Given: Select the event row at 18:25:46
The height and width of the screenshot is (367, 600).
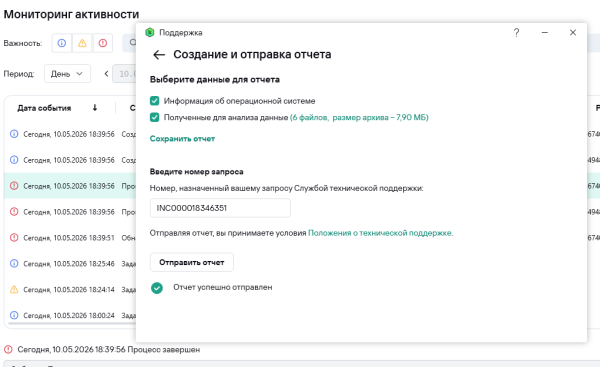Looking at the screenshot, I should (x=70, y=264).
